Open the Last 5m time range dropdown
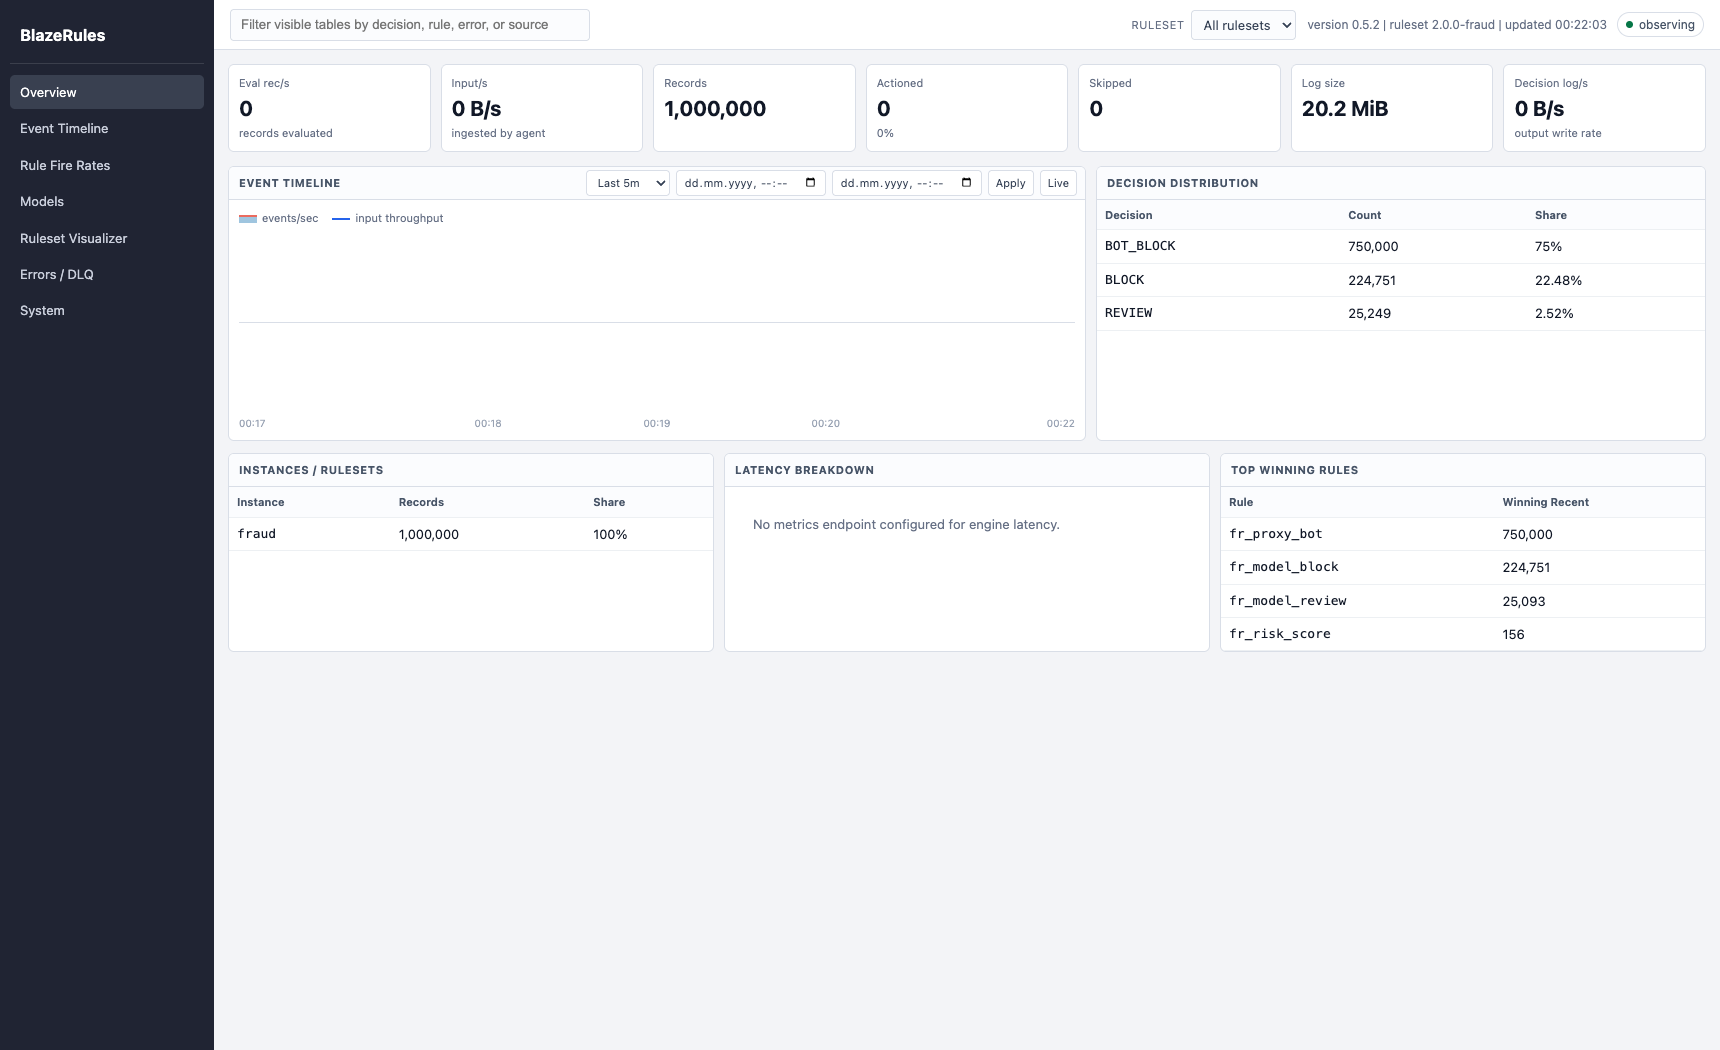The height and width of the screenshot is (1050, 1720). 628,183
